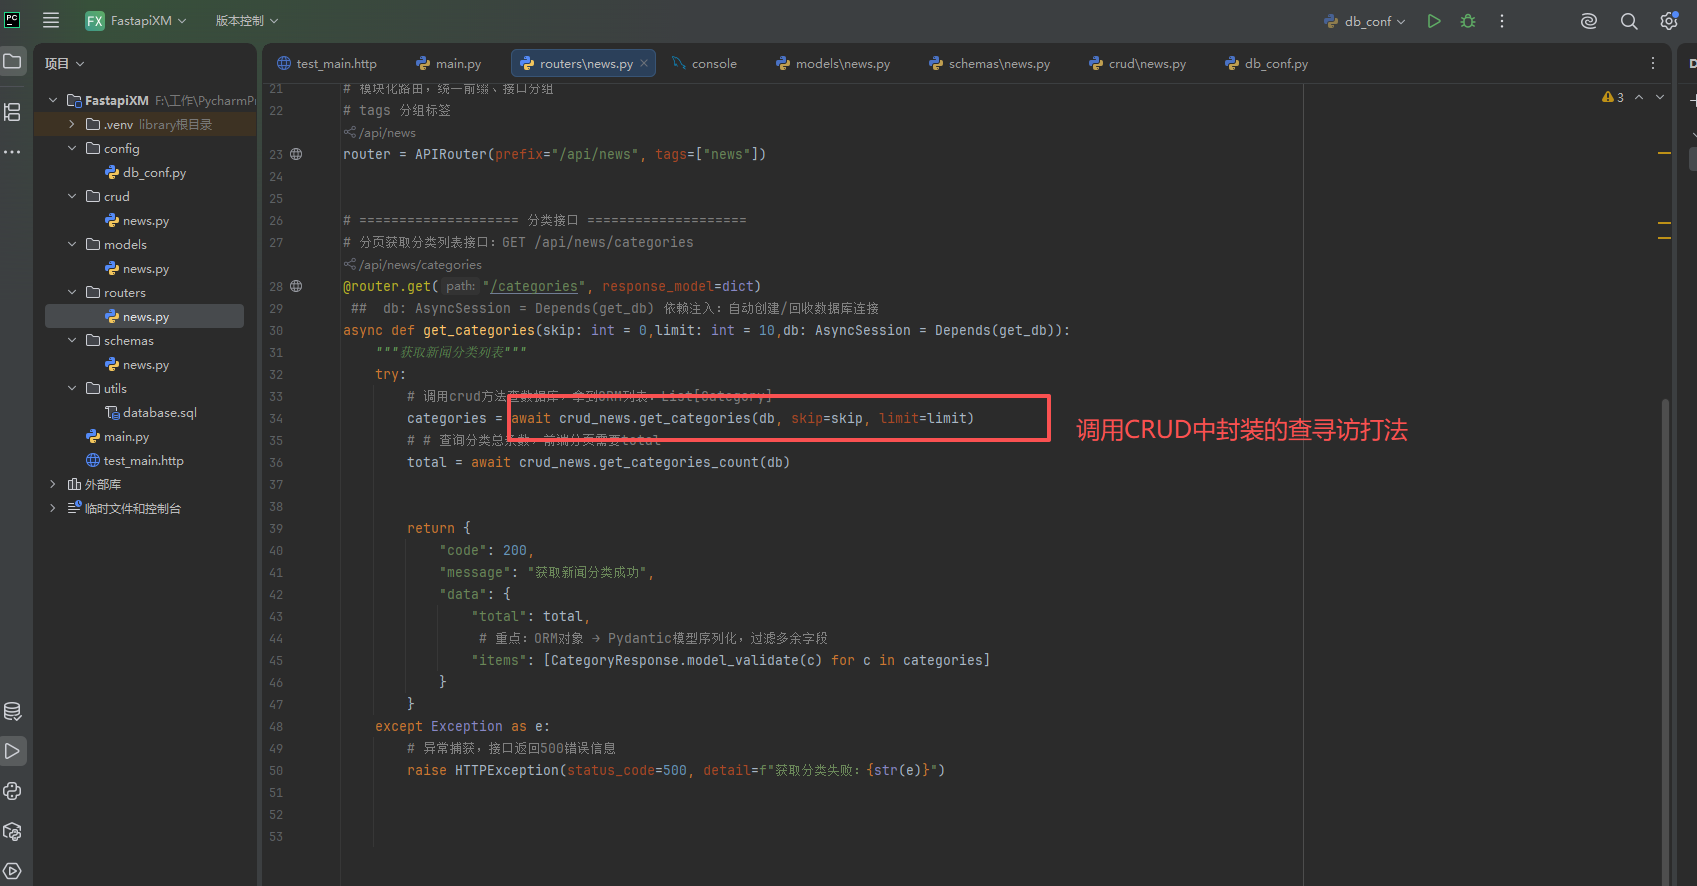Open the Run tool window icon
This screenshot has height=886, width=1697.
pyautogui.click(x=13, y=751)
